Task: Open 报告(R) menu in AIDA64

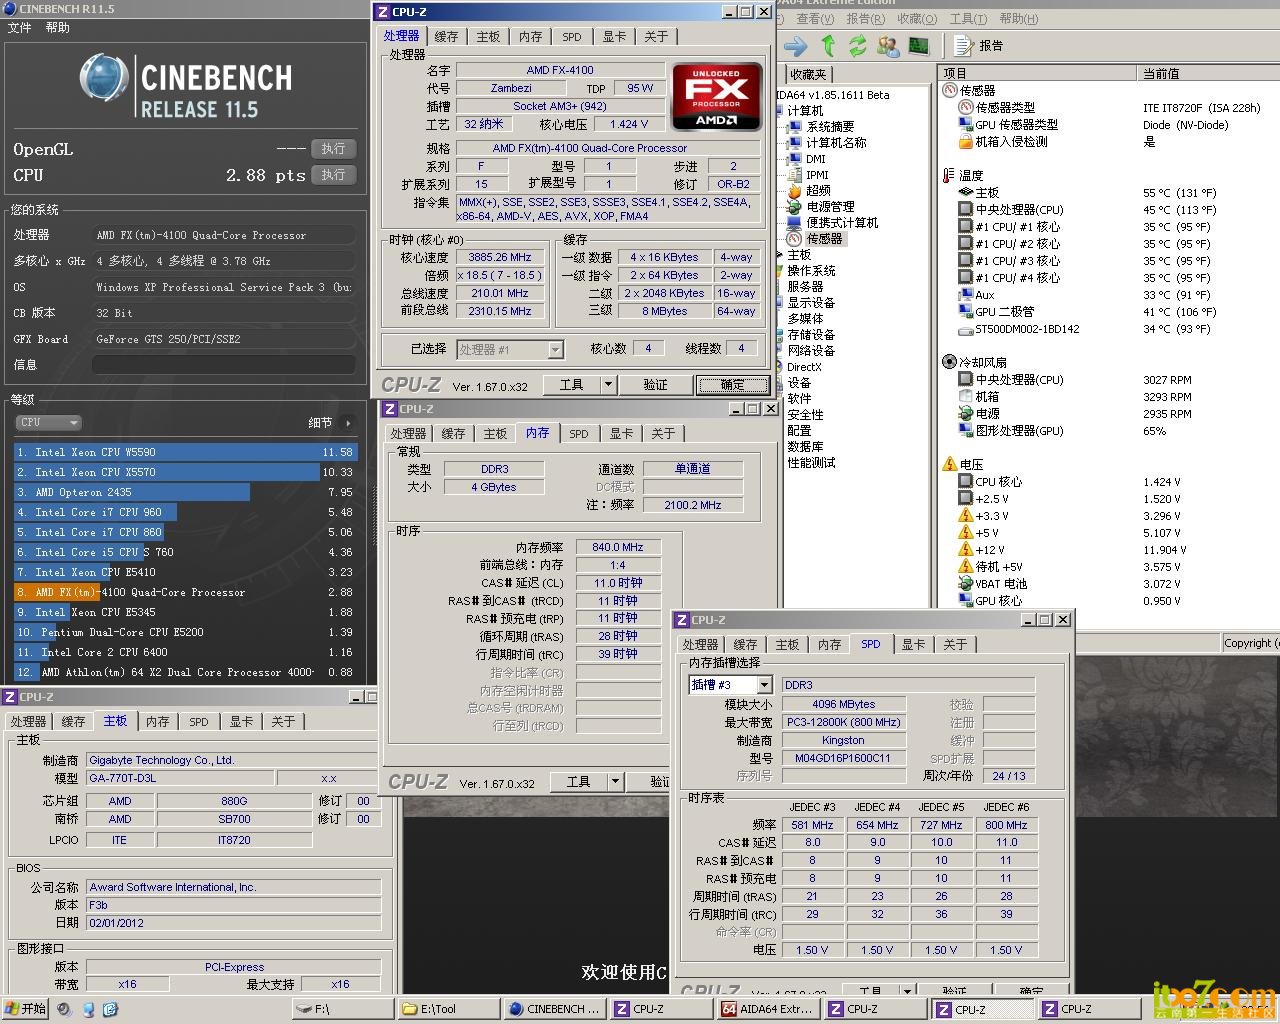Action: (865, 18)
